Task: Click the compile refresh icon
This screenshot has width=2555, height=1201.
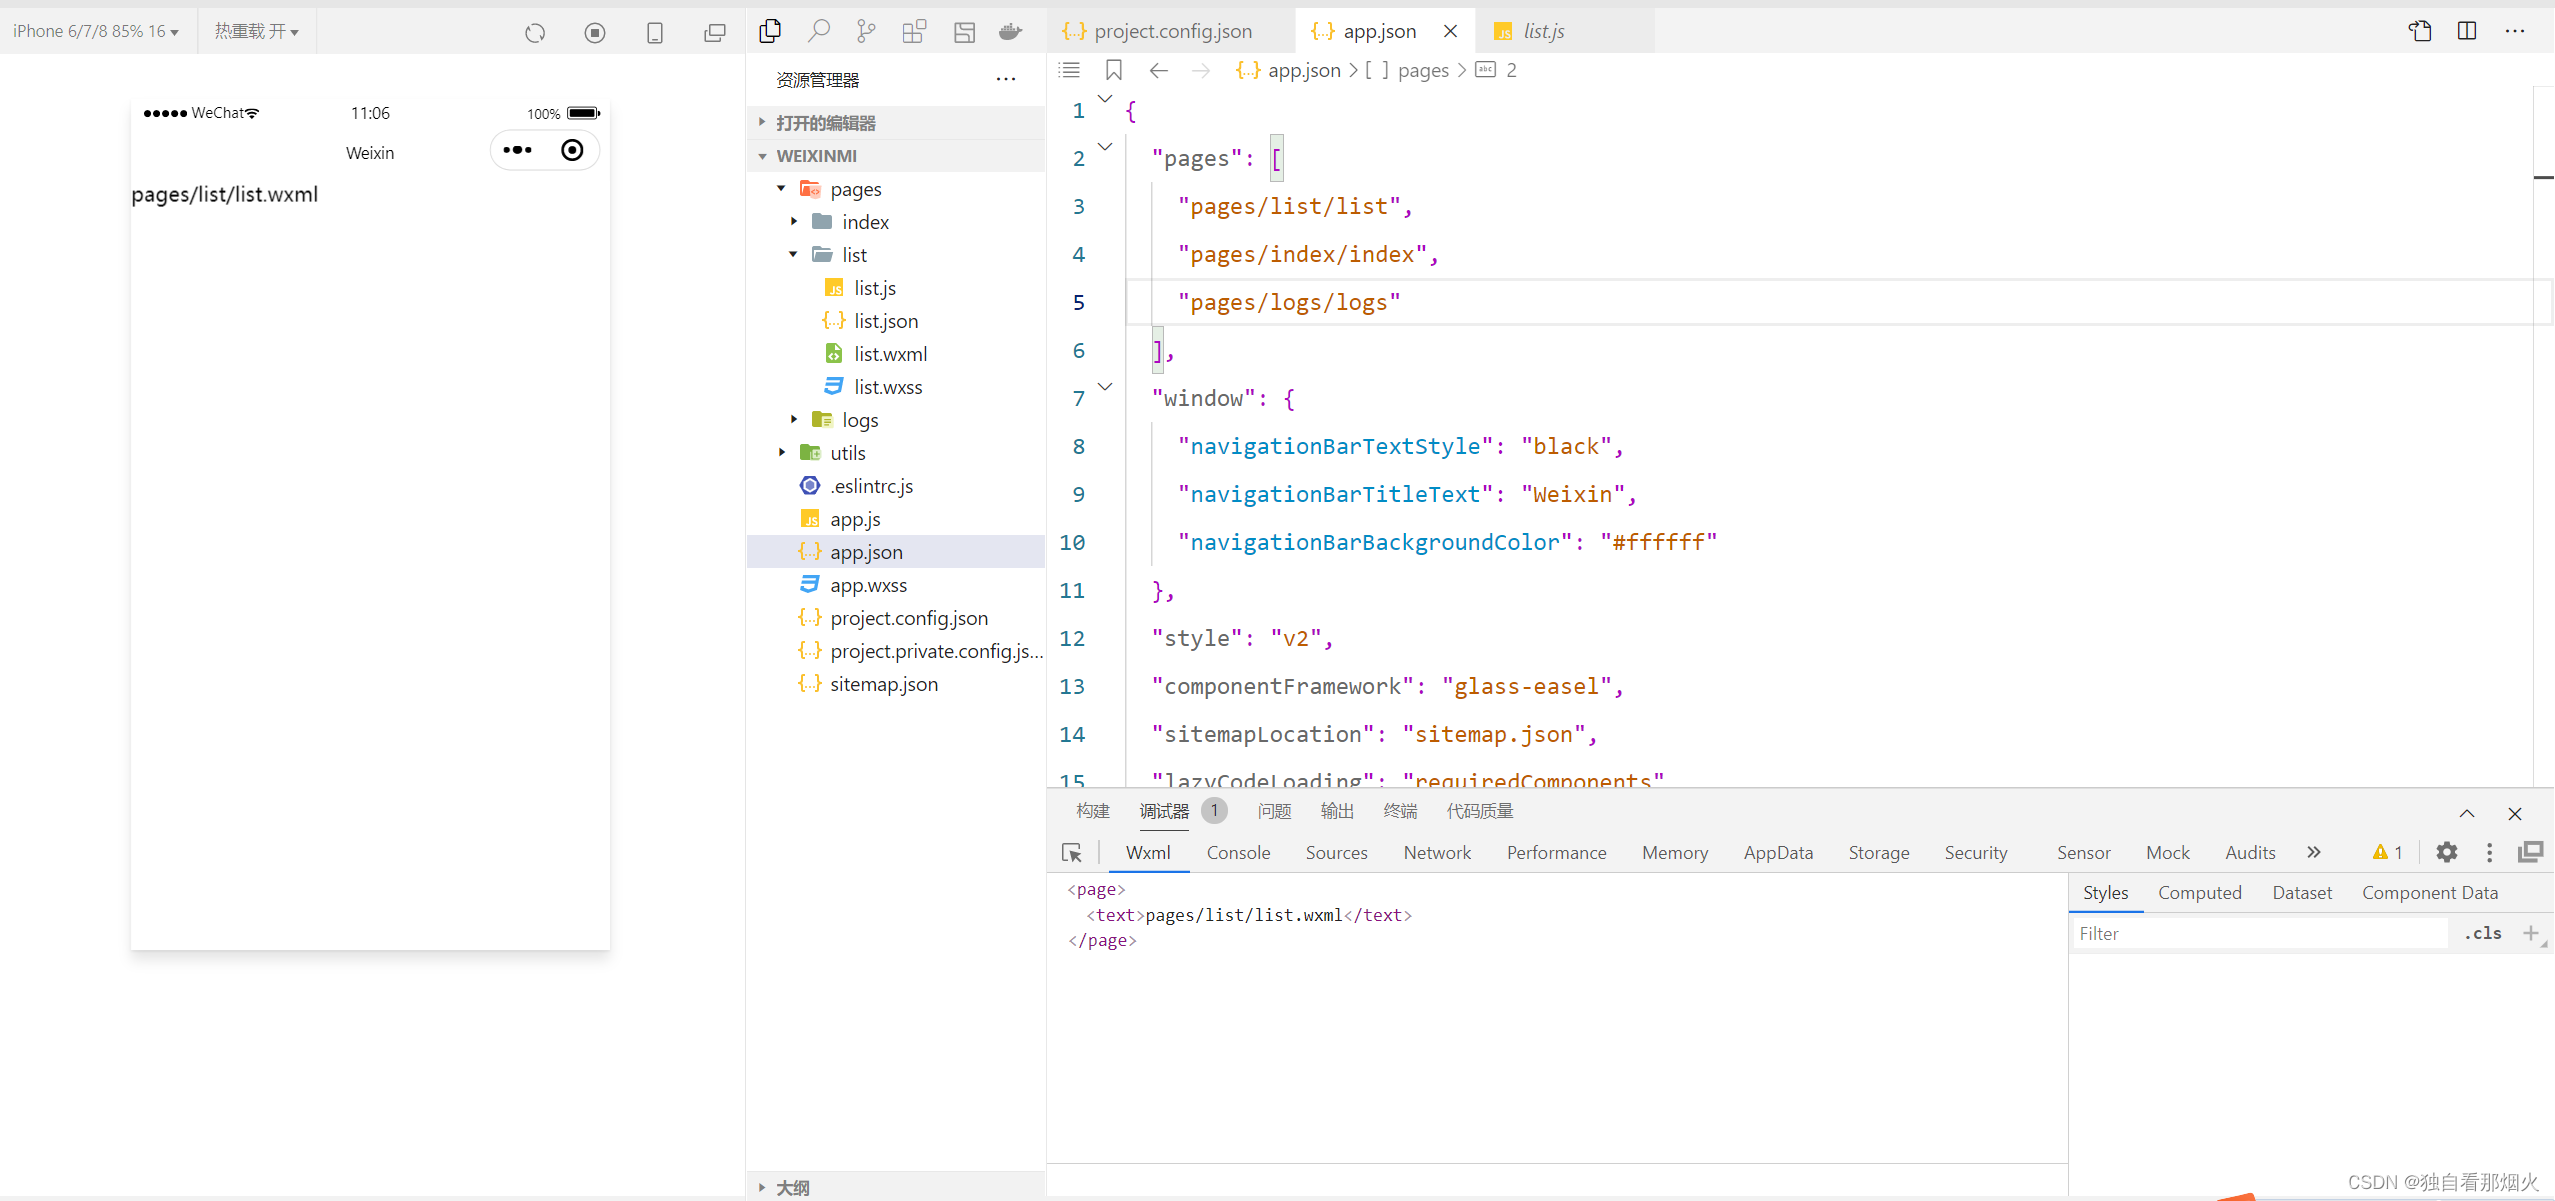Action: coord(535,33)
